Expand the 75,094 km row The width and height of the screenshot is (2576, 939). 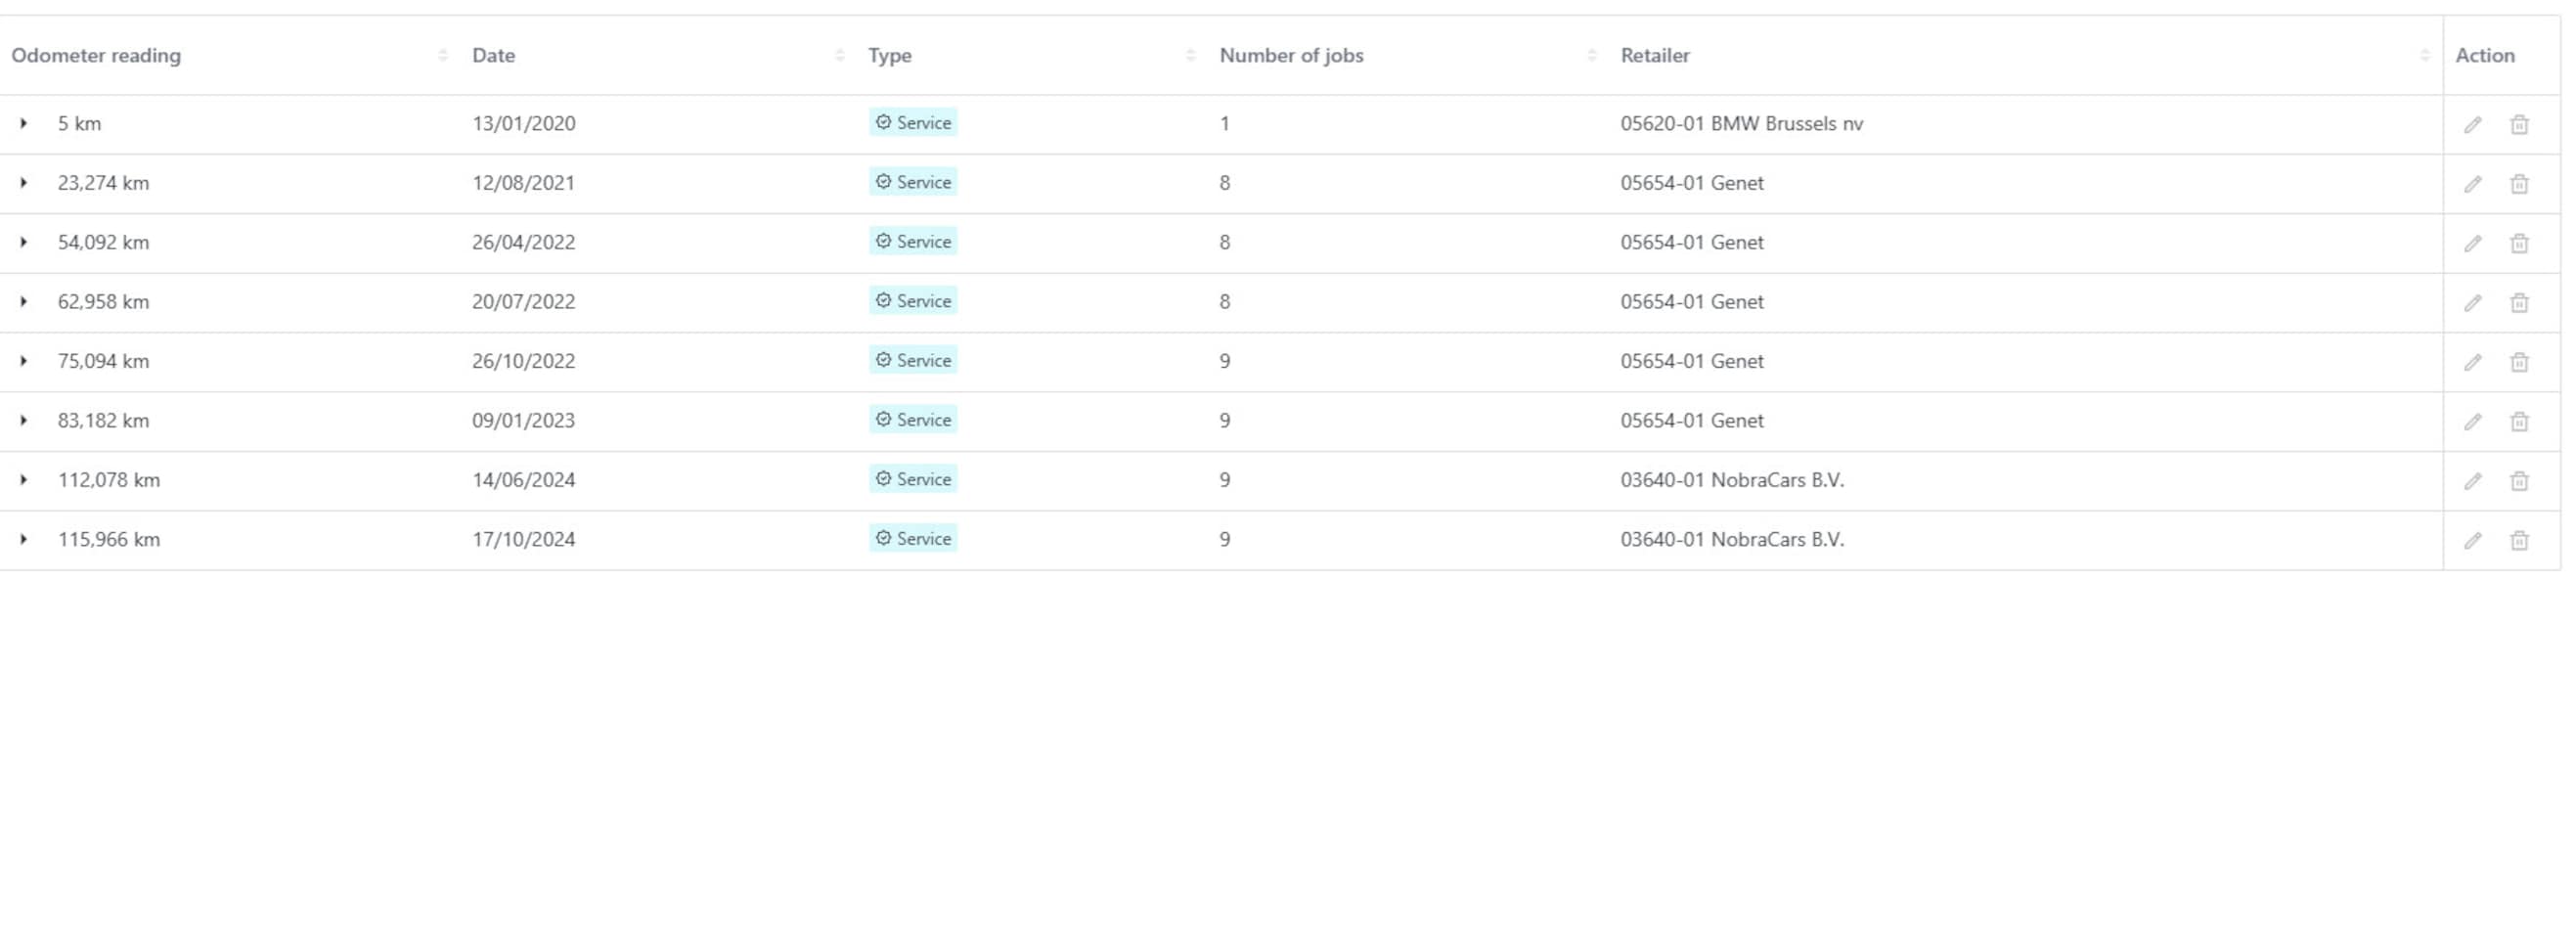(24, 361)
